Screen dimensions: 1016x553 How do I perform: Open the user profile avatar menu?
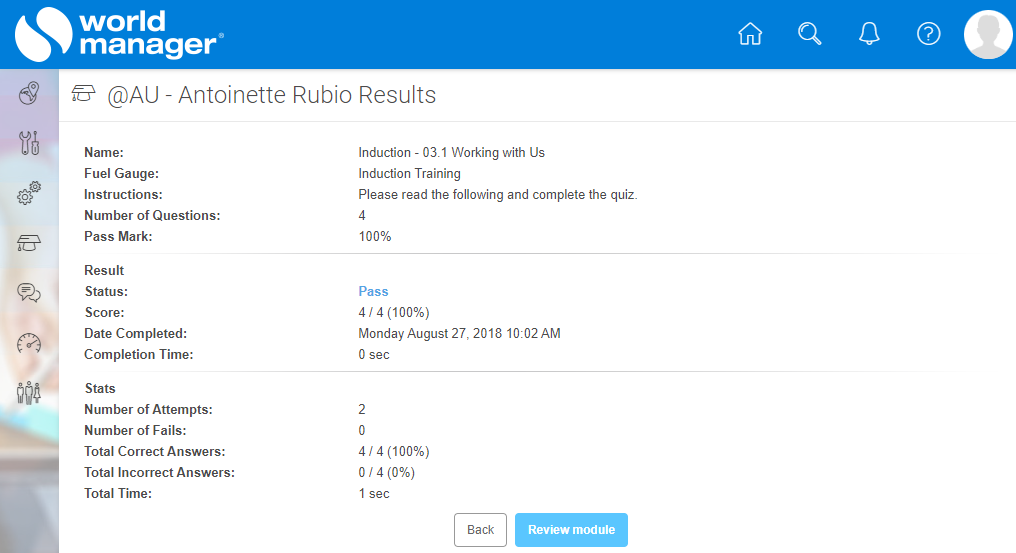click(x=987, y=35)
